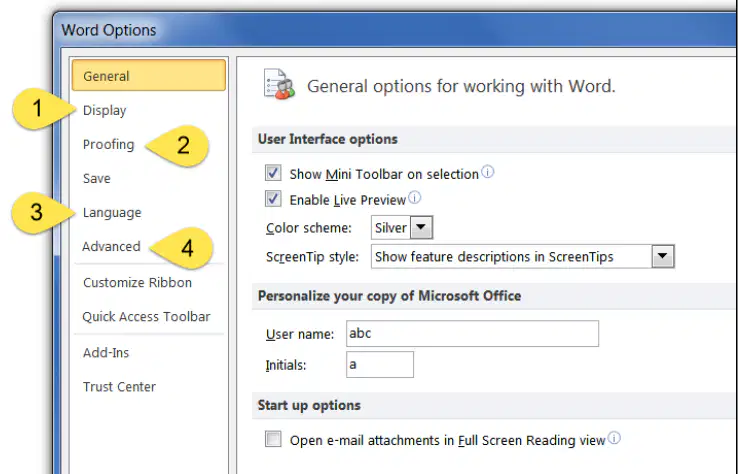
Task: Click info icon next to Enable Live Preview
Action: coord(414,198)
